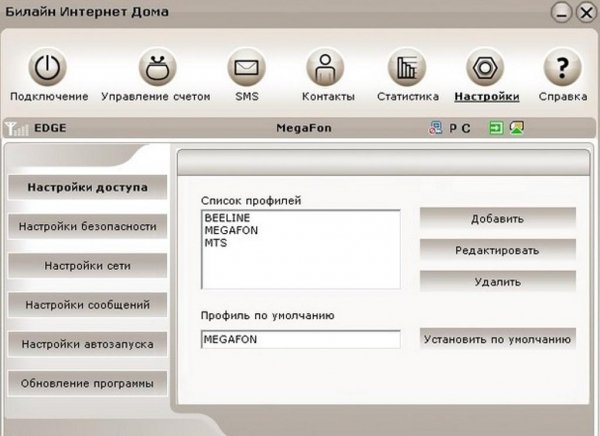
Task: Open Настройки доступа section
Action: pyautogui.click(x=87, y=187)
